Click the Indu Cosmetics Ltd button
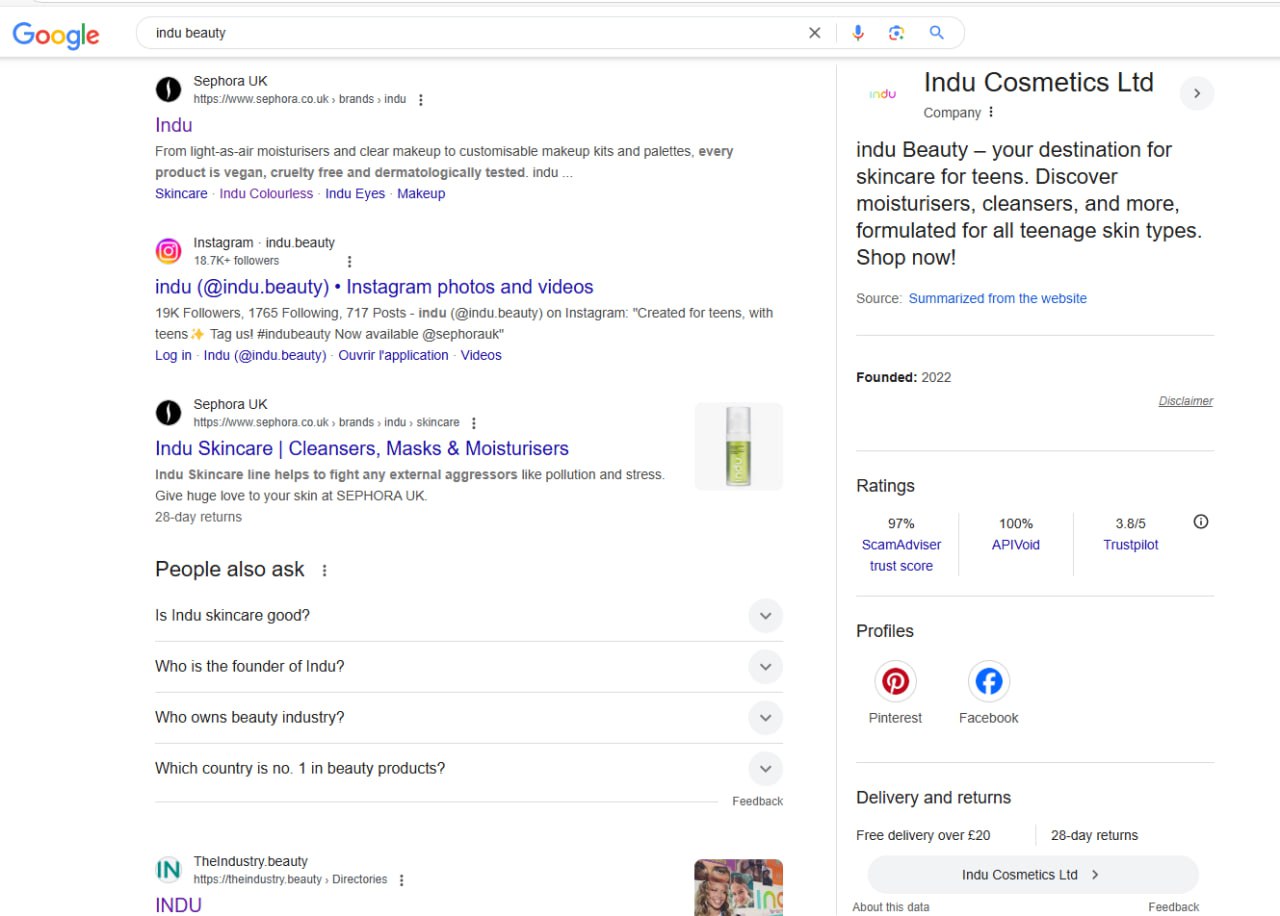Viewport: 1280px width, 916px height. click(1032, 875)
